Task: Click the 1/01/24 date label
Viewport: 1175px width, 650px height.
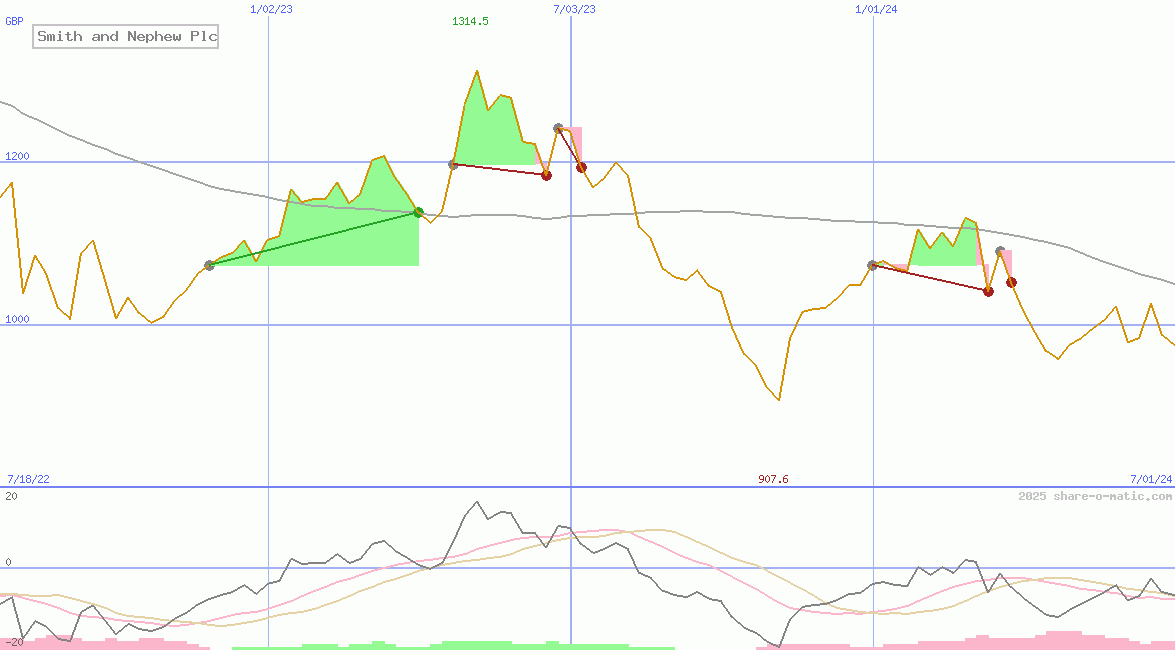Action: 876,9
